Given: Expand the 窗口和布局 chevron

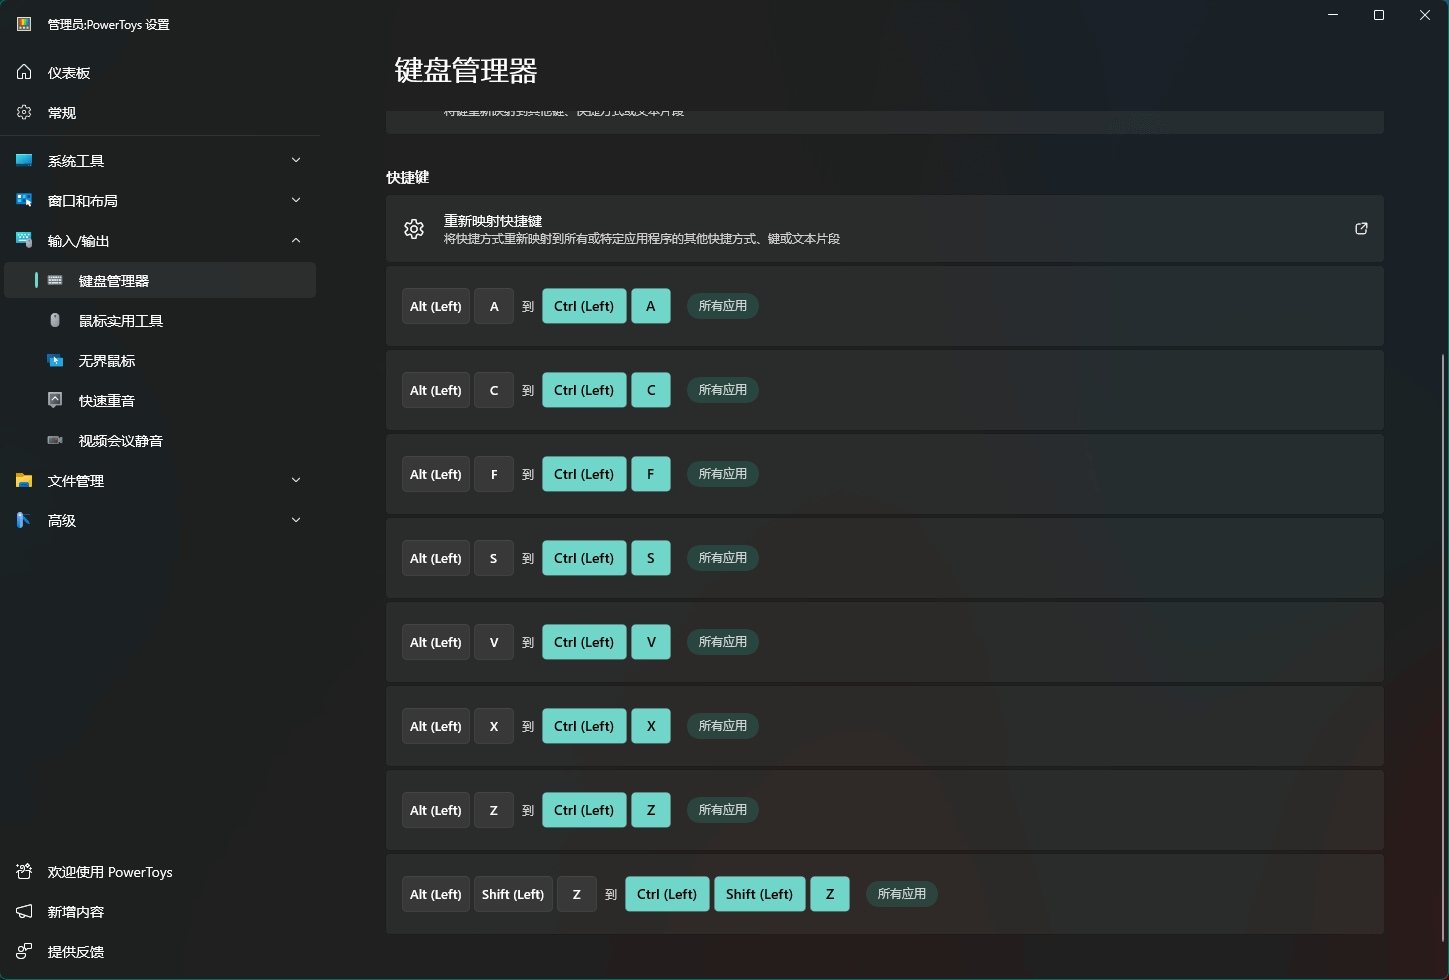Looking at the screenshot, I should [296, 200].
